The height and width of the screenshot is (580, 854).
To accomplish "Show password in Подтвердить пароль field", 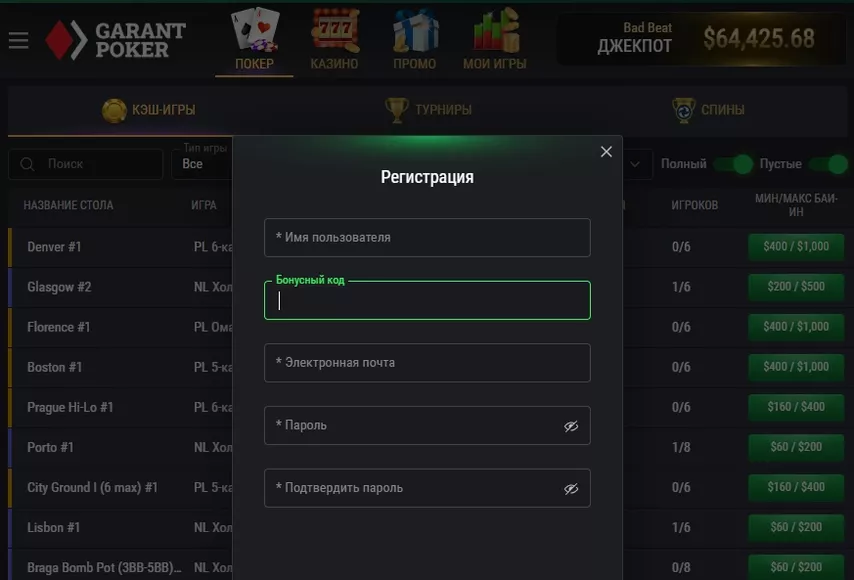I will point(571,489).
